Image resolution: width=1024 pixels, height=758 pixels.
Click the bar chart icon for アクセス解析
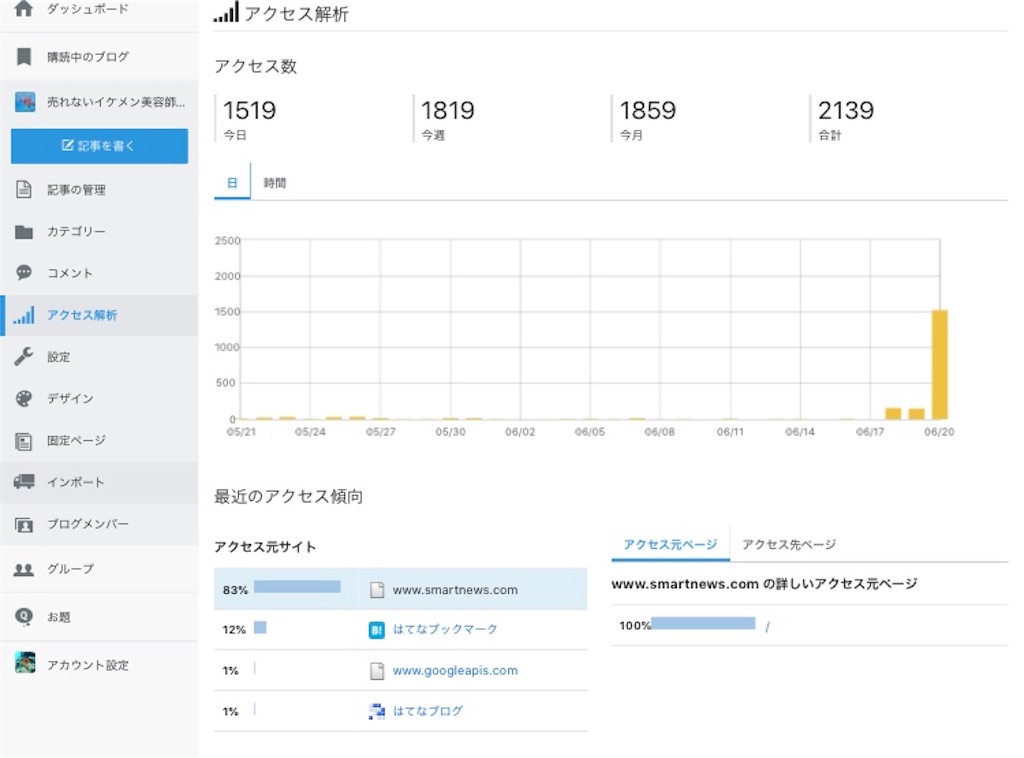pos(24,315)
